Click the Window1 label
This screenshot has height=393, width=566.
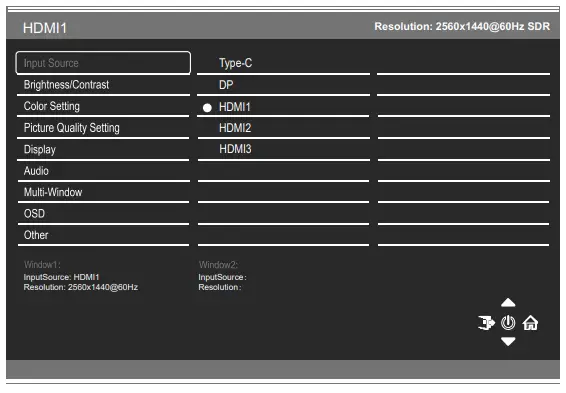[x=42, y=265]
